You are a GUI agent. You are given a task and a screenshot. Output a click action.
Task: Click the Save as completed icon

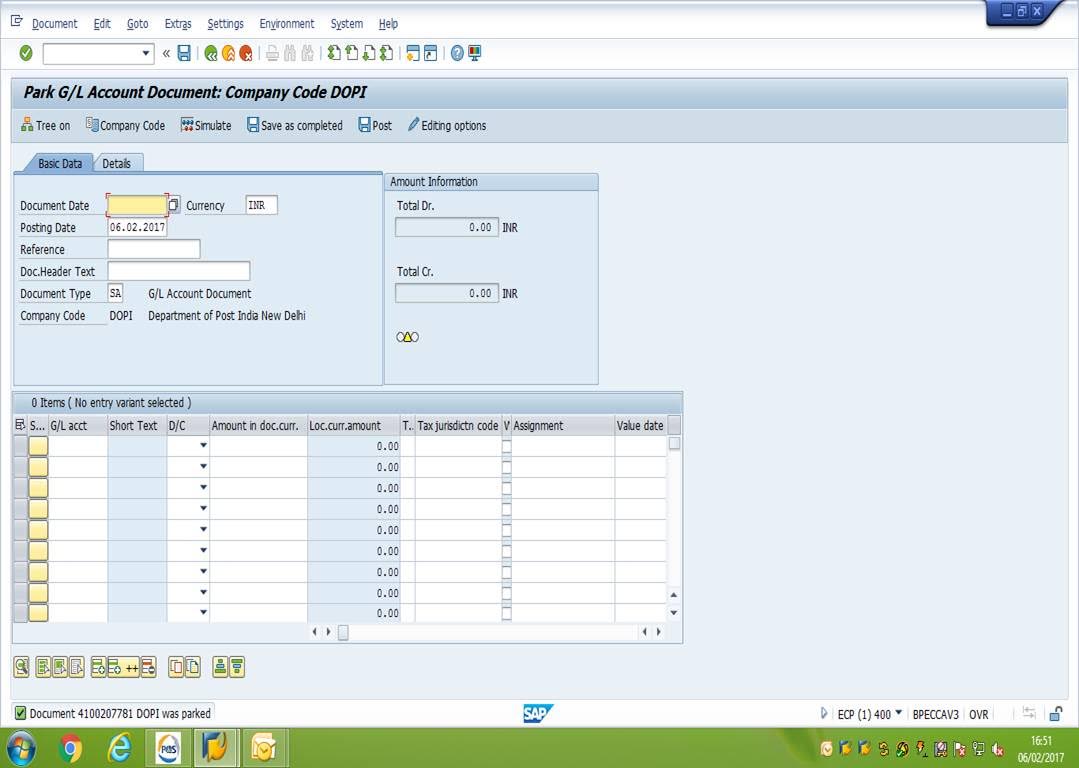294,125
